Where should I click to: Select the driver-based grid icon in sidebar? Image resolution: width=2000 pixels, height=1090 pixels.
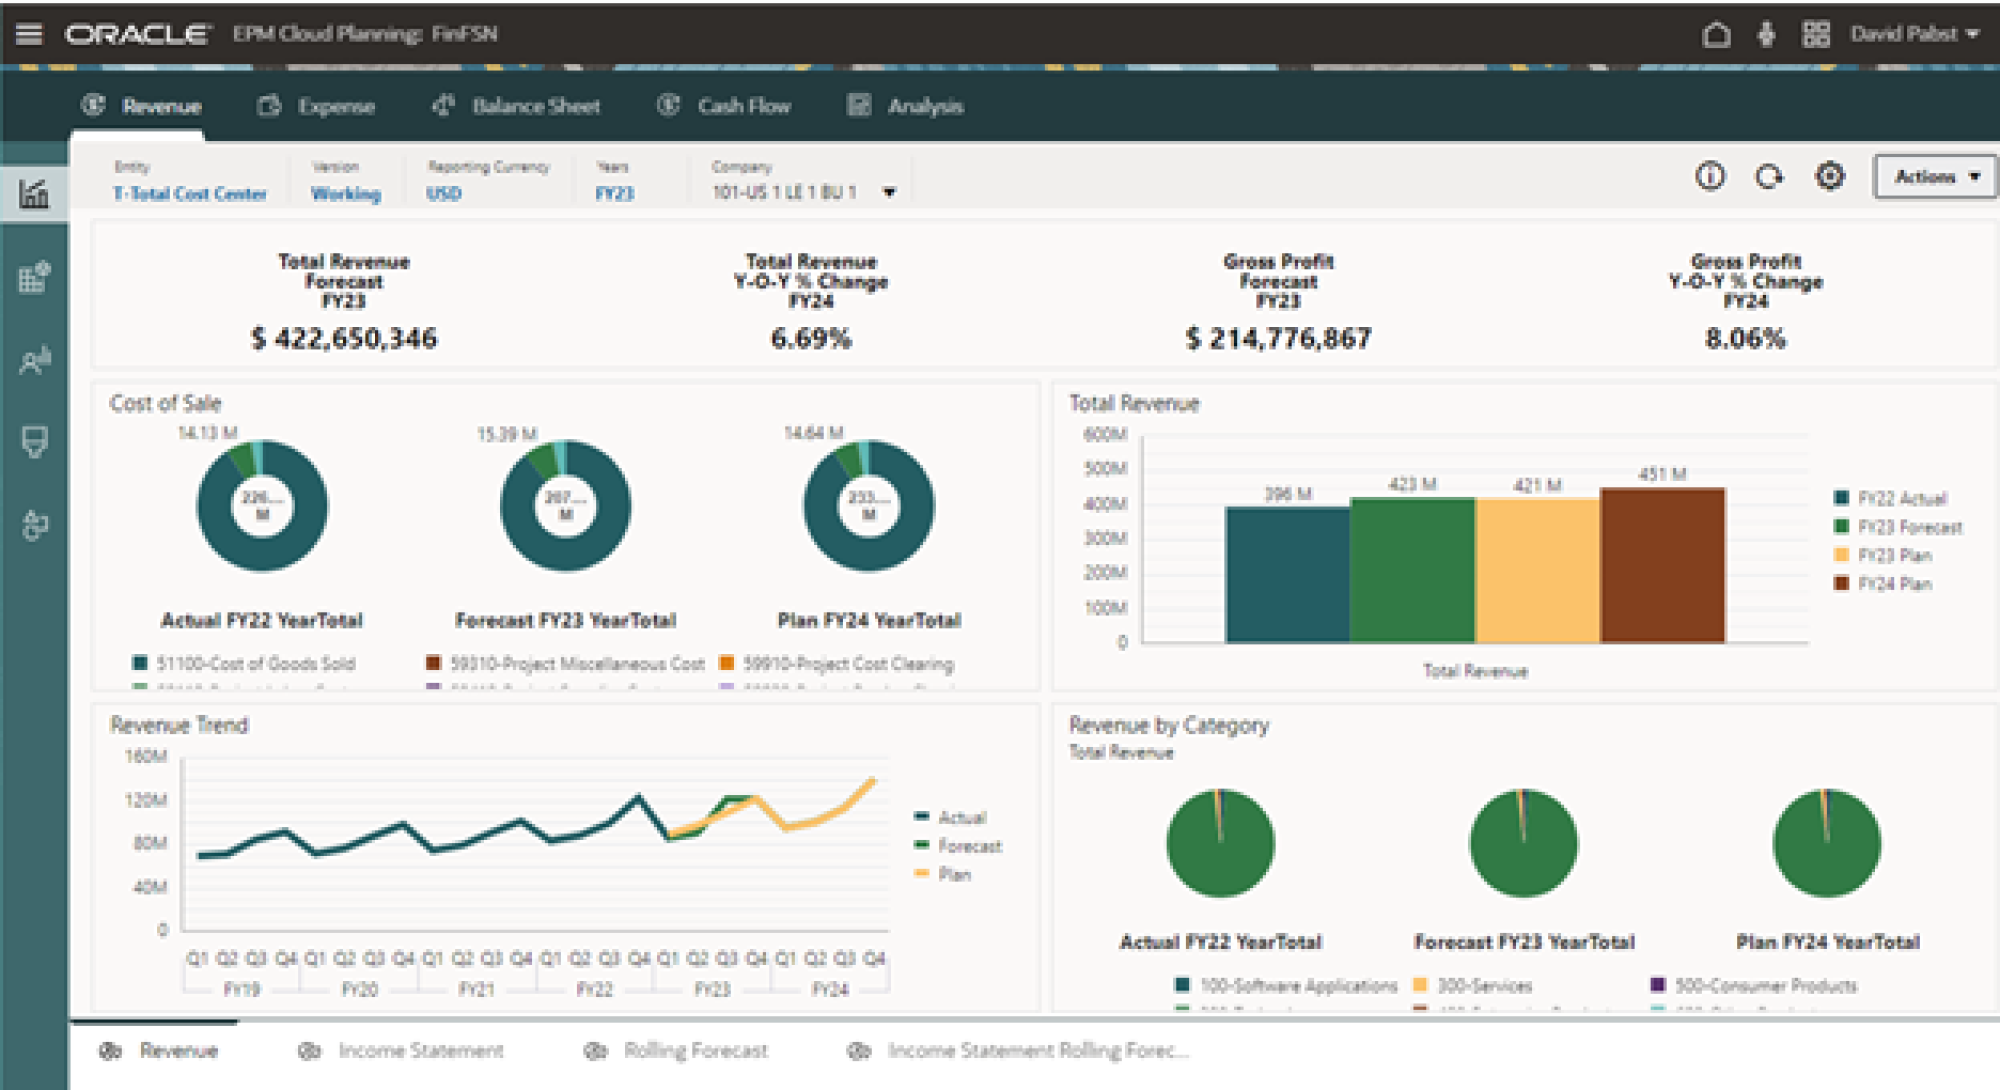click(34, 277)
